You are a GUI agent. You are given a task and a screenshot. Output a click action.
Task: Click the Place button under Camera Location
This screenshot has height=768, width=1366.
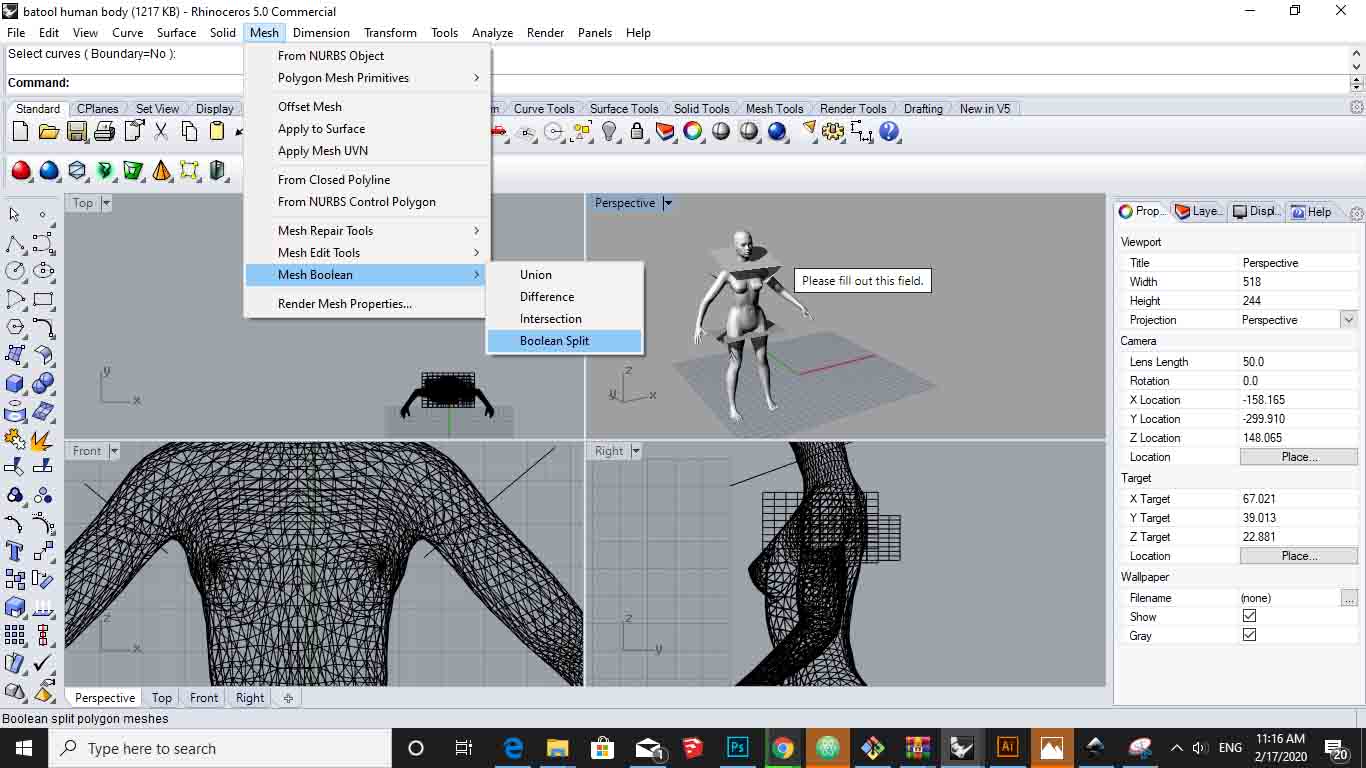click(x=1299, y=457)
